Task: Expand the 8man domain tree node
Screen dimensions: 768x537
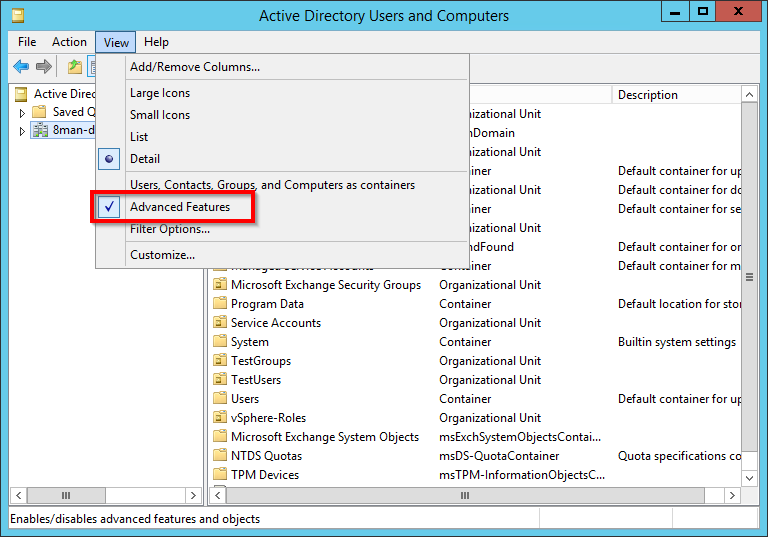Action: 23,131
